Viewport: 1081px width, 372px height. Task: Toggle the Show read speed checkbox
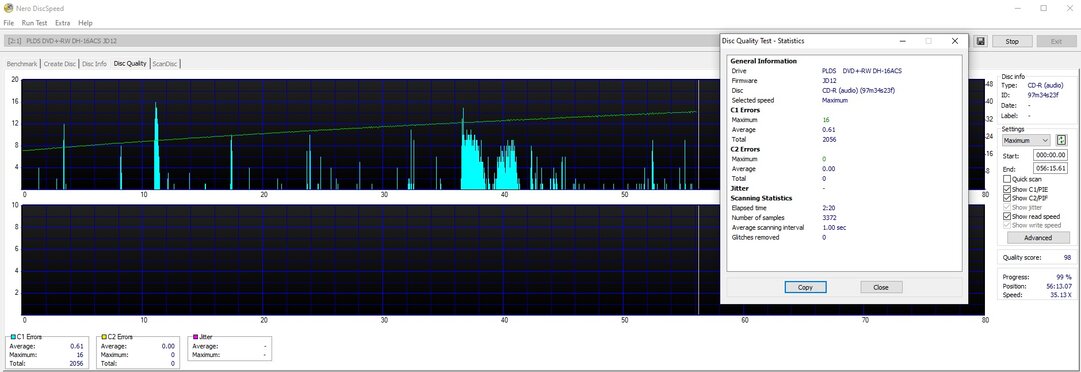tap(1007, 216)
